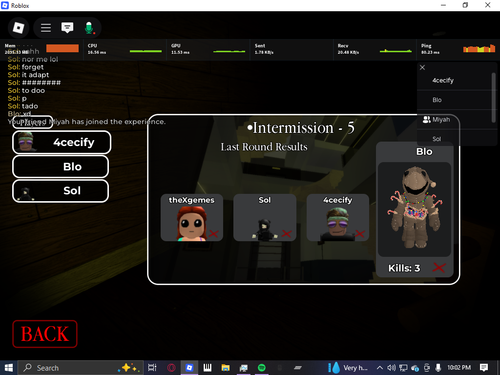Click the Miyah joined the experience message
The image size is (500, 375).
pyautogui.click(x=87, y=122)
